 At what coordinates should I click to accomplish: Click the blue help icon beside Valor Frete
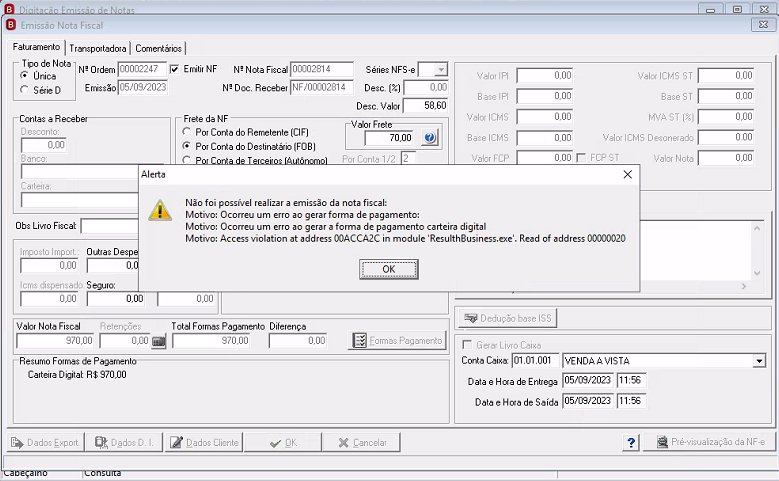click(430, 138)
